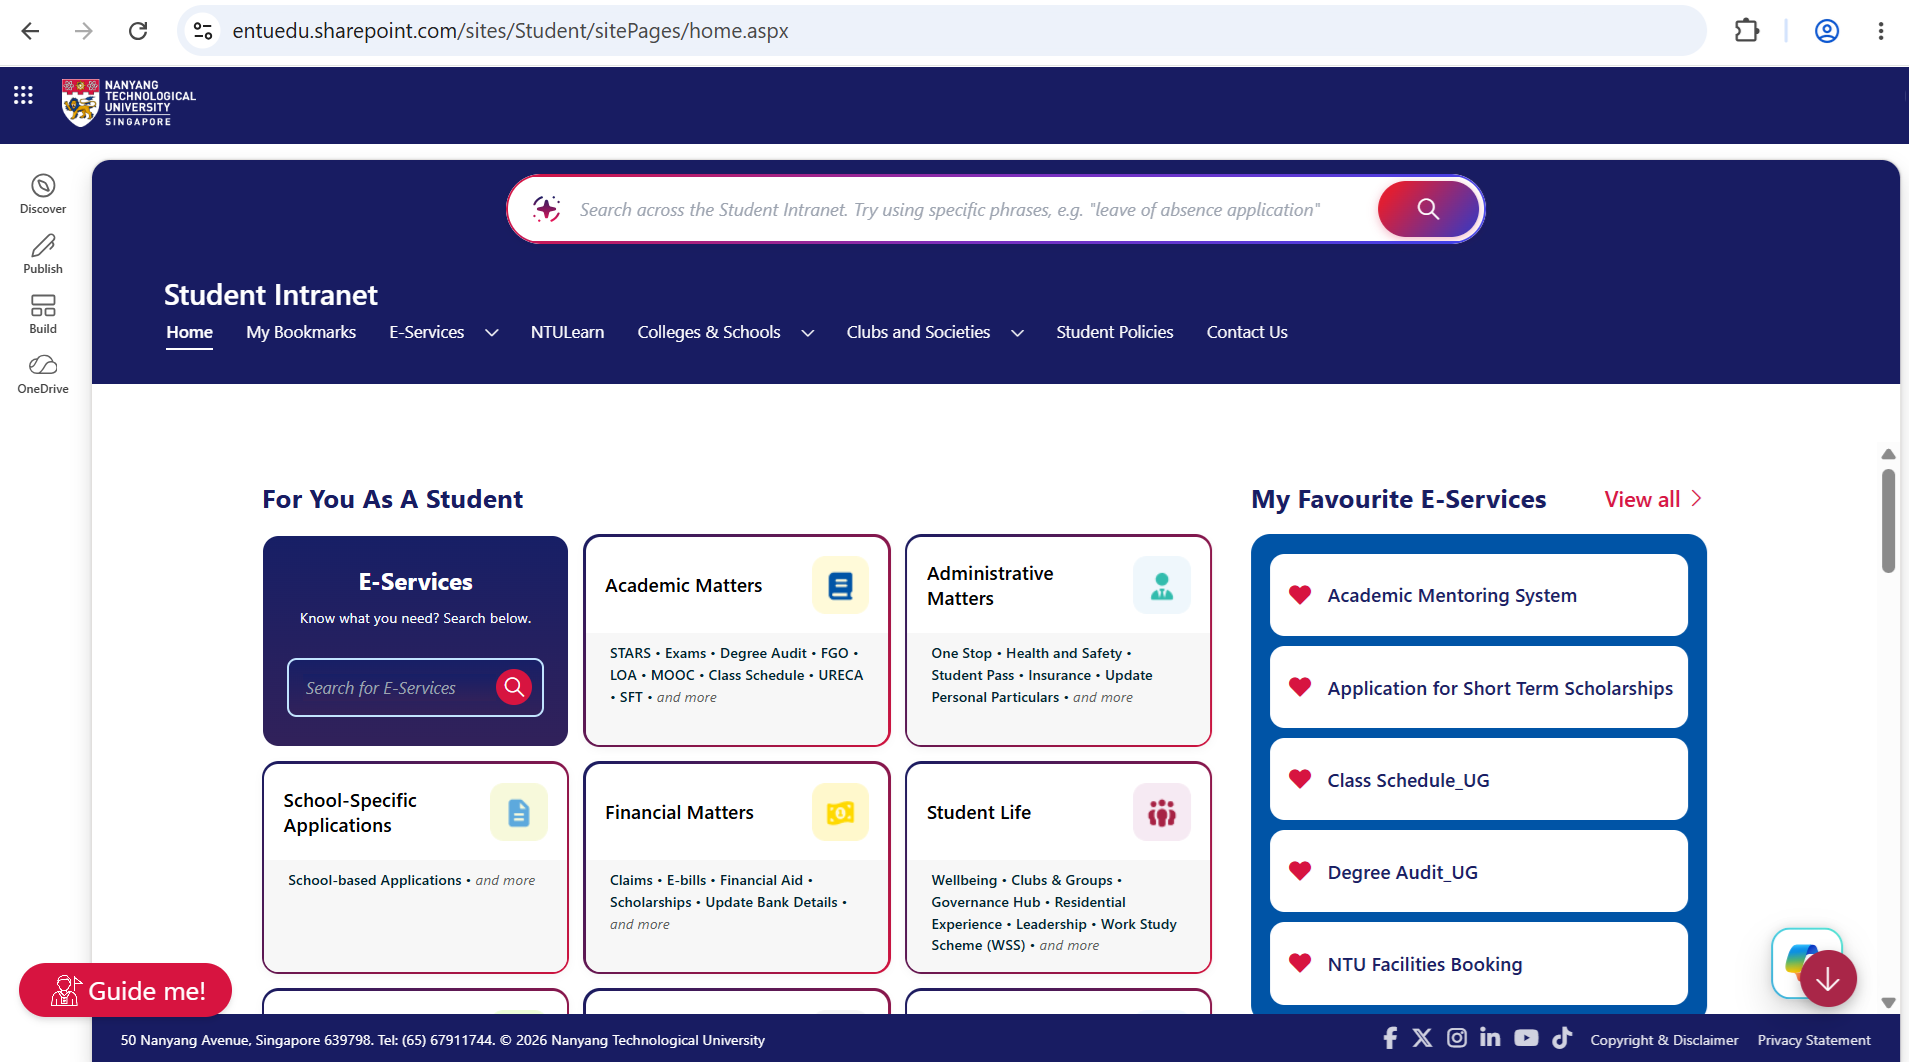Open Privacy Statement link
The image size is (1909, 1062).
click(x=1814, y=1040)
